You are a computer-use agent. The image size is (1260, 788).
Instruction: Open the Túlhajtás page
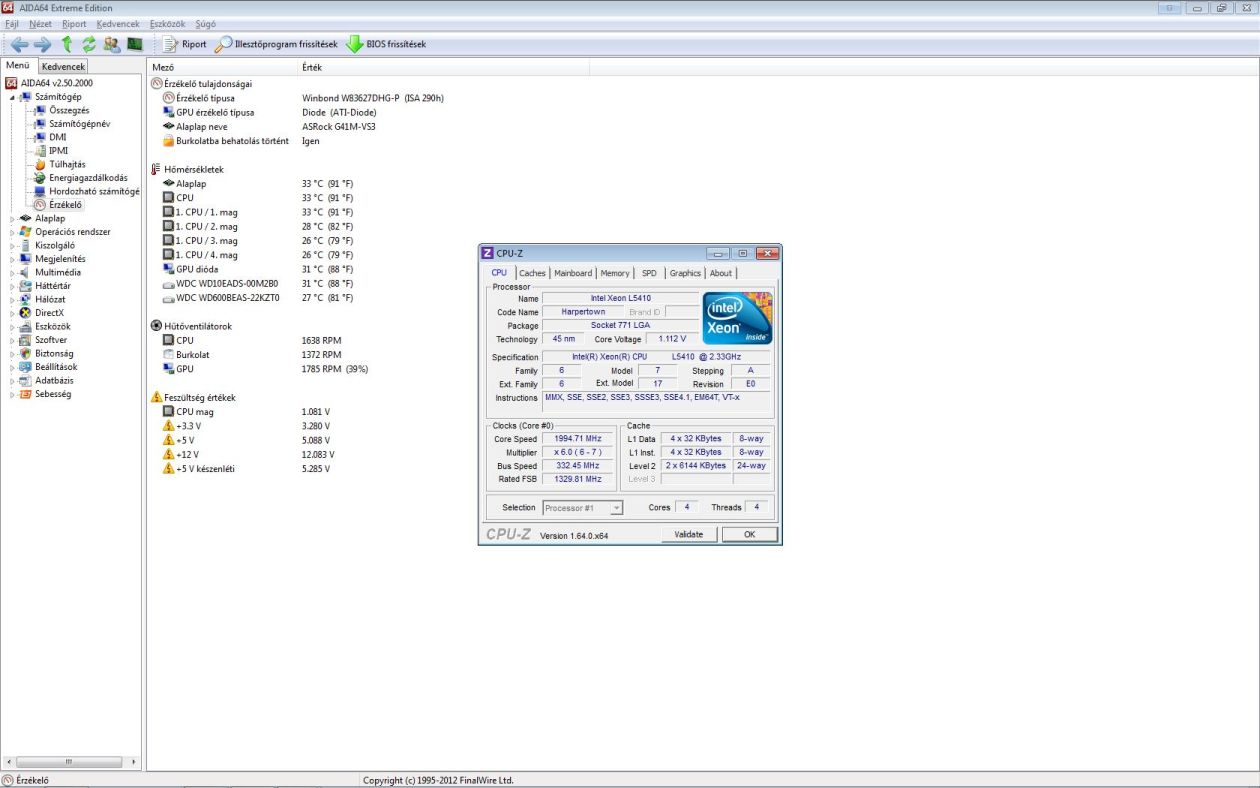tap(67, 164)
